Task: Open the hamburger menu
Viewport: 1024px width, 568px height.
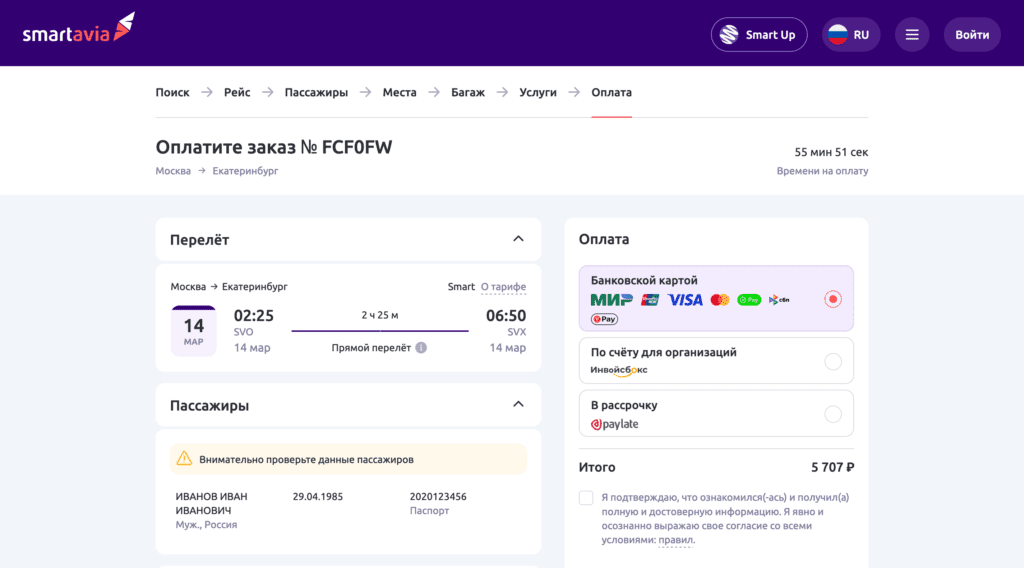Action: (912, 35)
